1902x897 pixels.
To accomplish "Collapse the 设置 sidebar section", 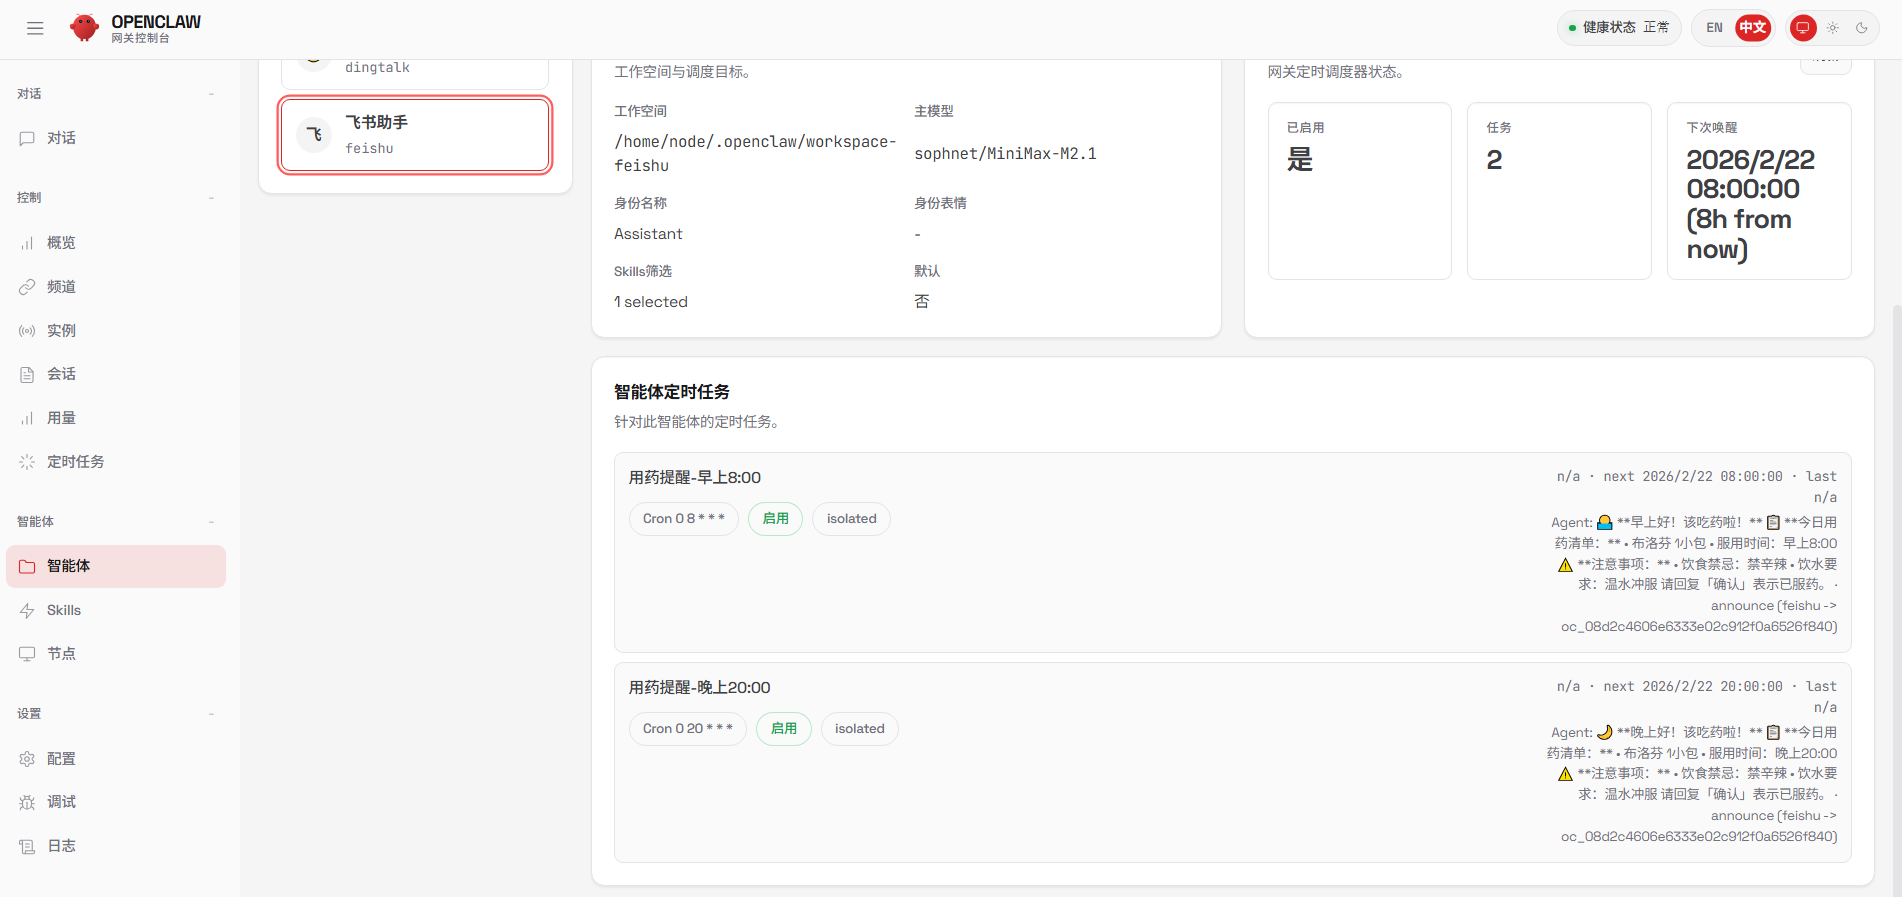I will (211, 714).
